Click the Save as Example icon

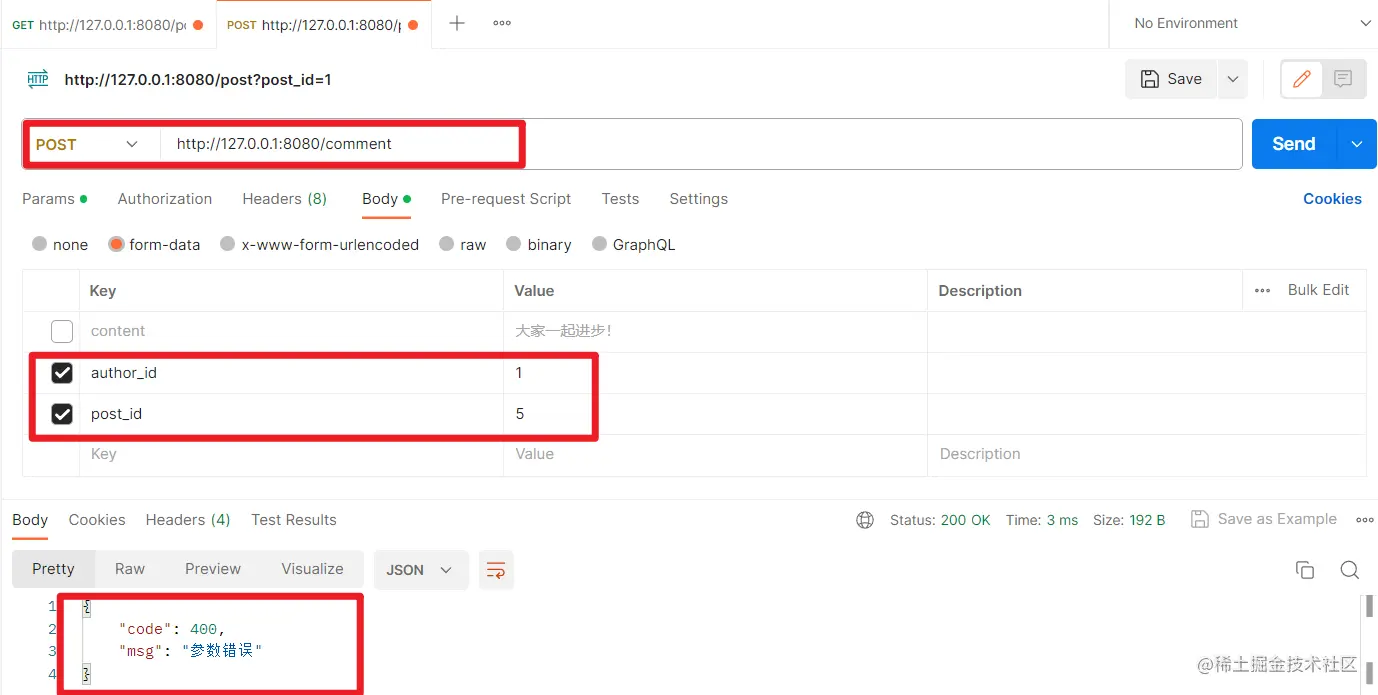tap(1200, 519)
